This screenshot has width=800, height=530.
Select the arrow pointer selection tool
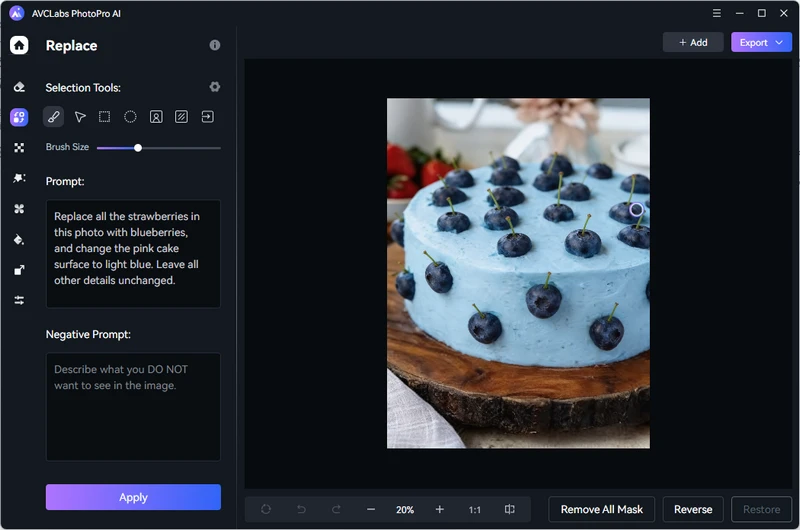(x=80, y=117)
